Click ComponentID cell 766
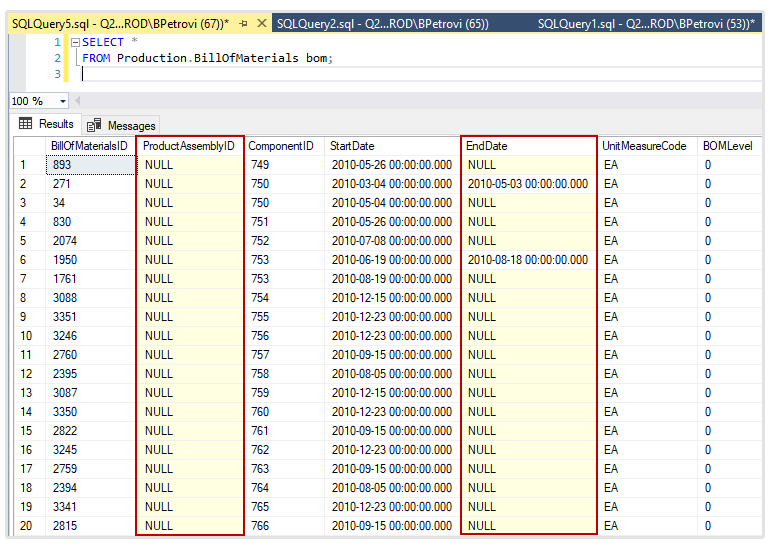 tap(284, 526)
